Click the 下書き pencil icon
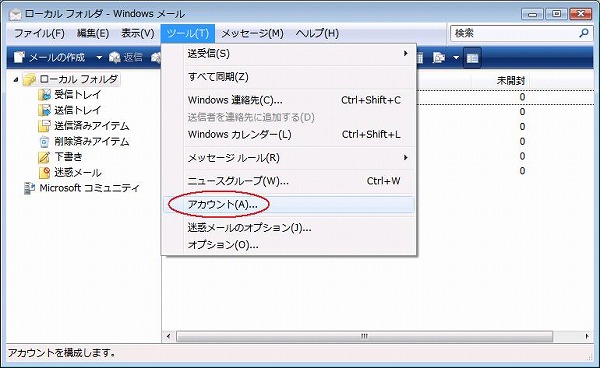Screen dimensions: 600x368 point(44,157)
